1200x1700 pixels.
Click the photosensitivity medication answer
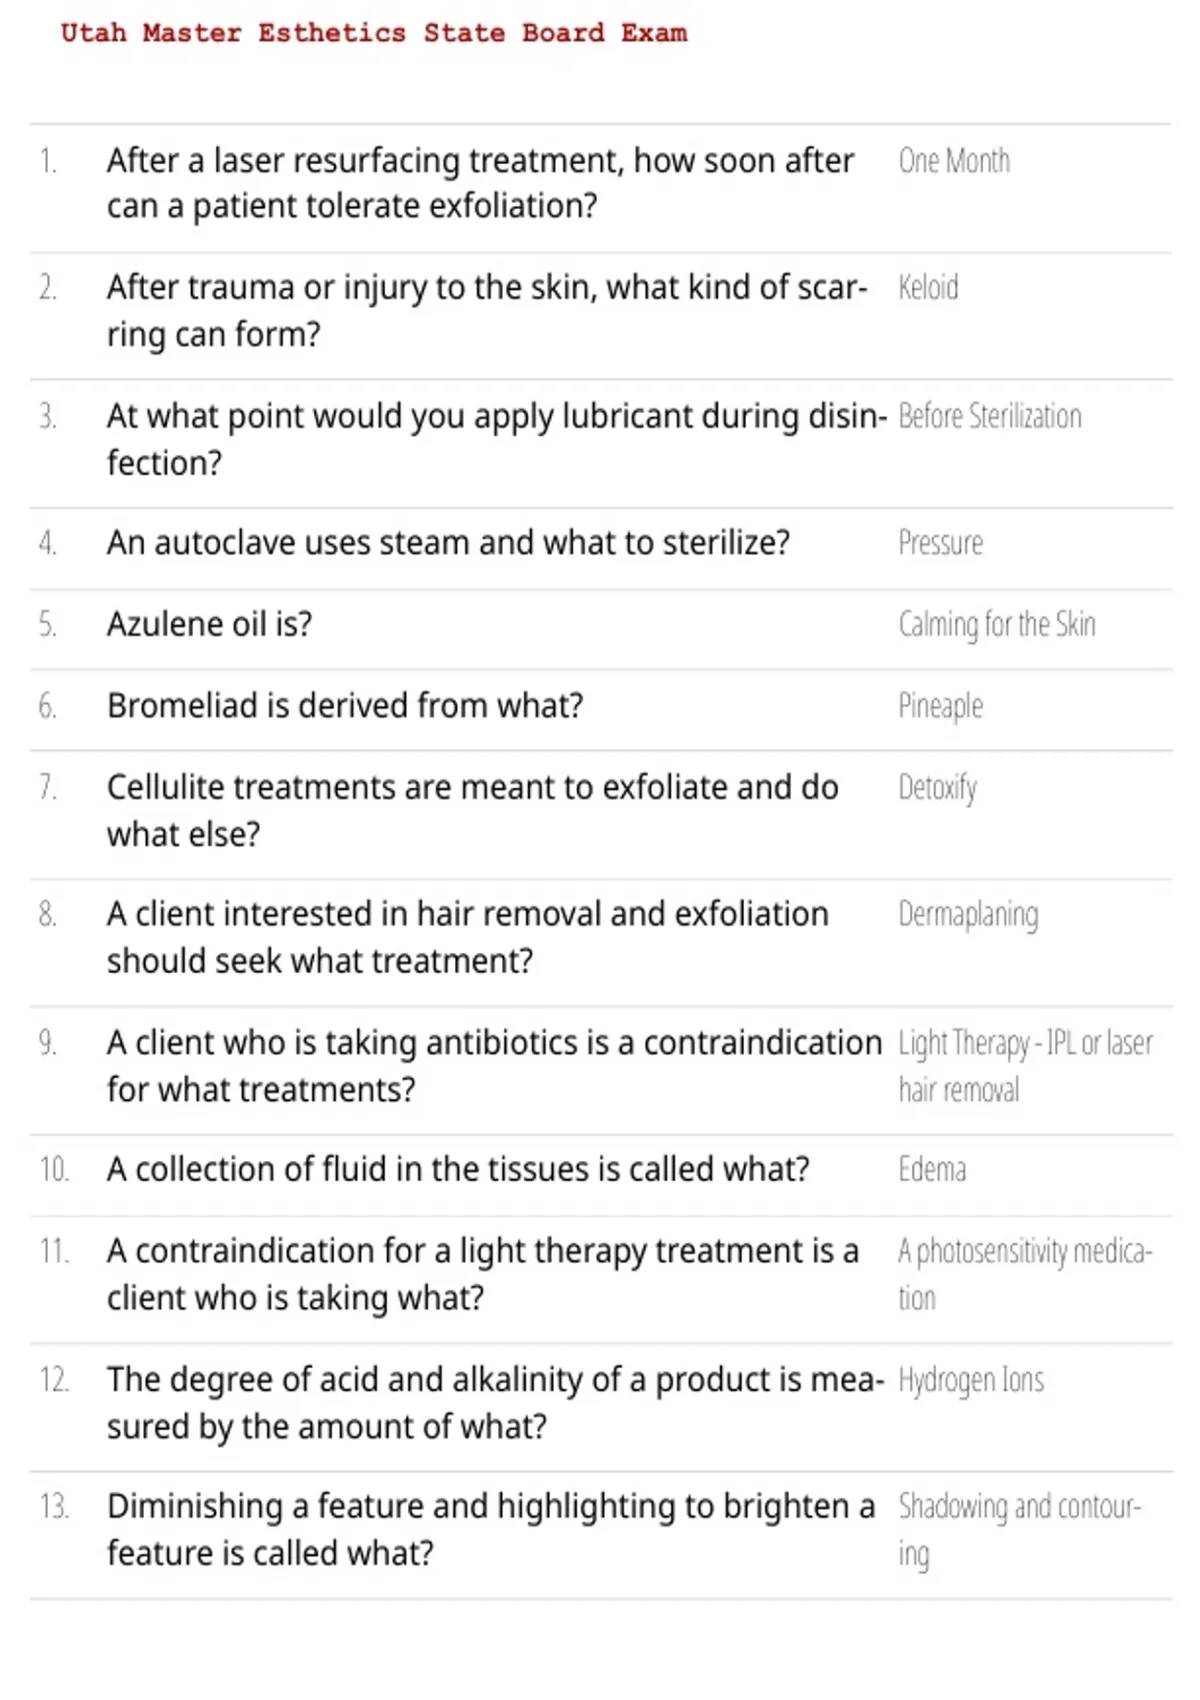click(1025, 1275)
